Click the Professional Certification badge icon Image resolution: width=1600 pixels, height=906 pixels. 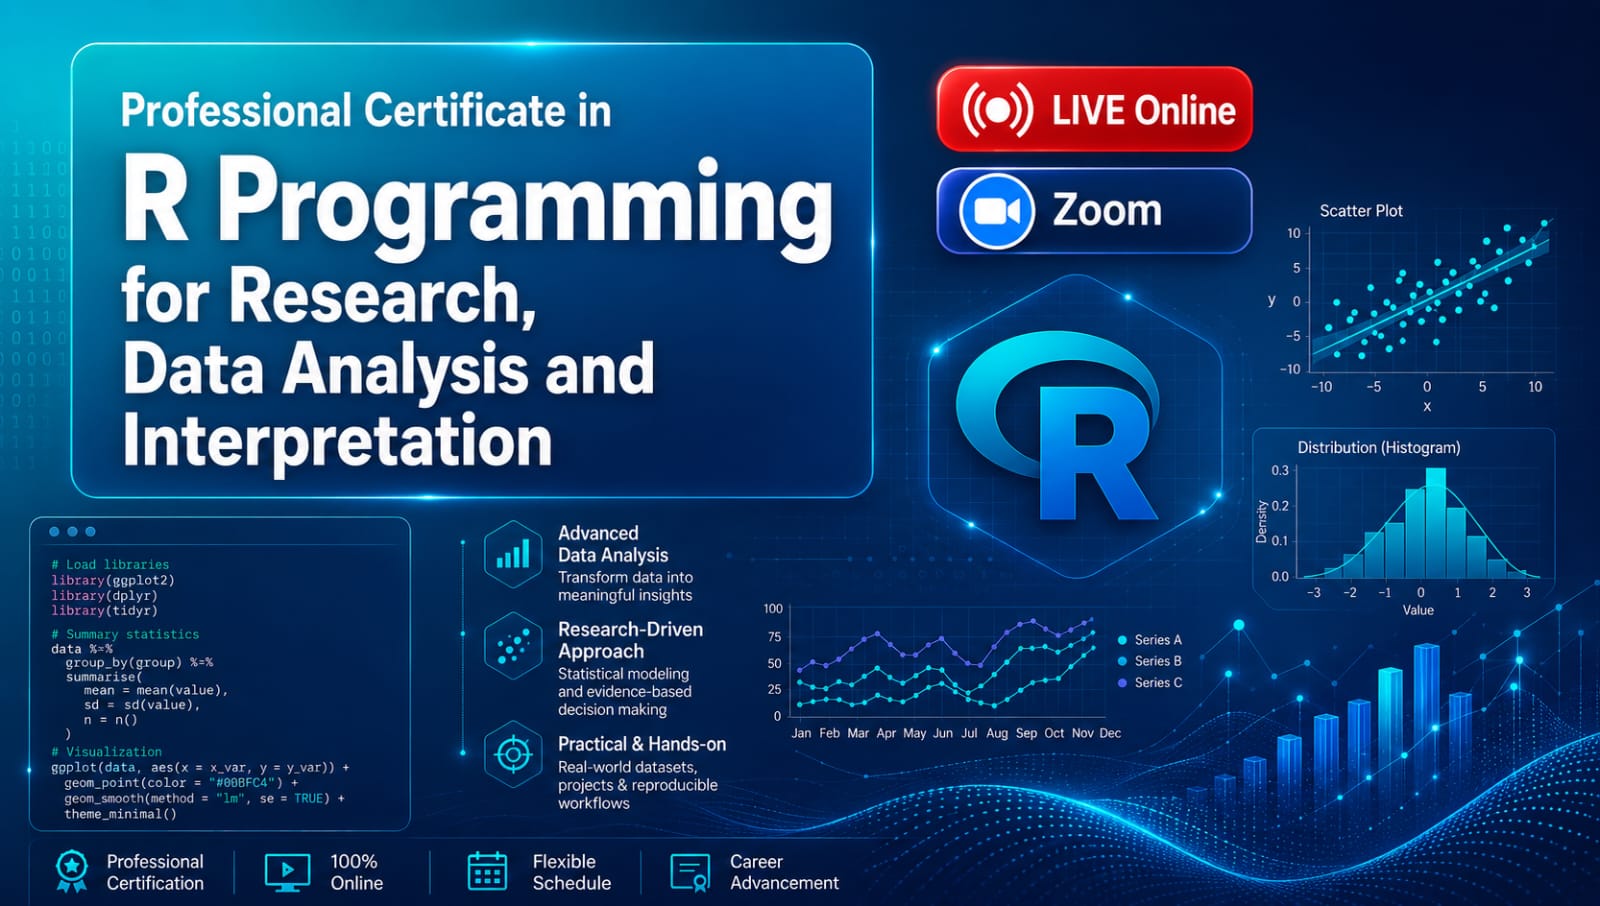tap(71, 871)
